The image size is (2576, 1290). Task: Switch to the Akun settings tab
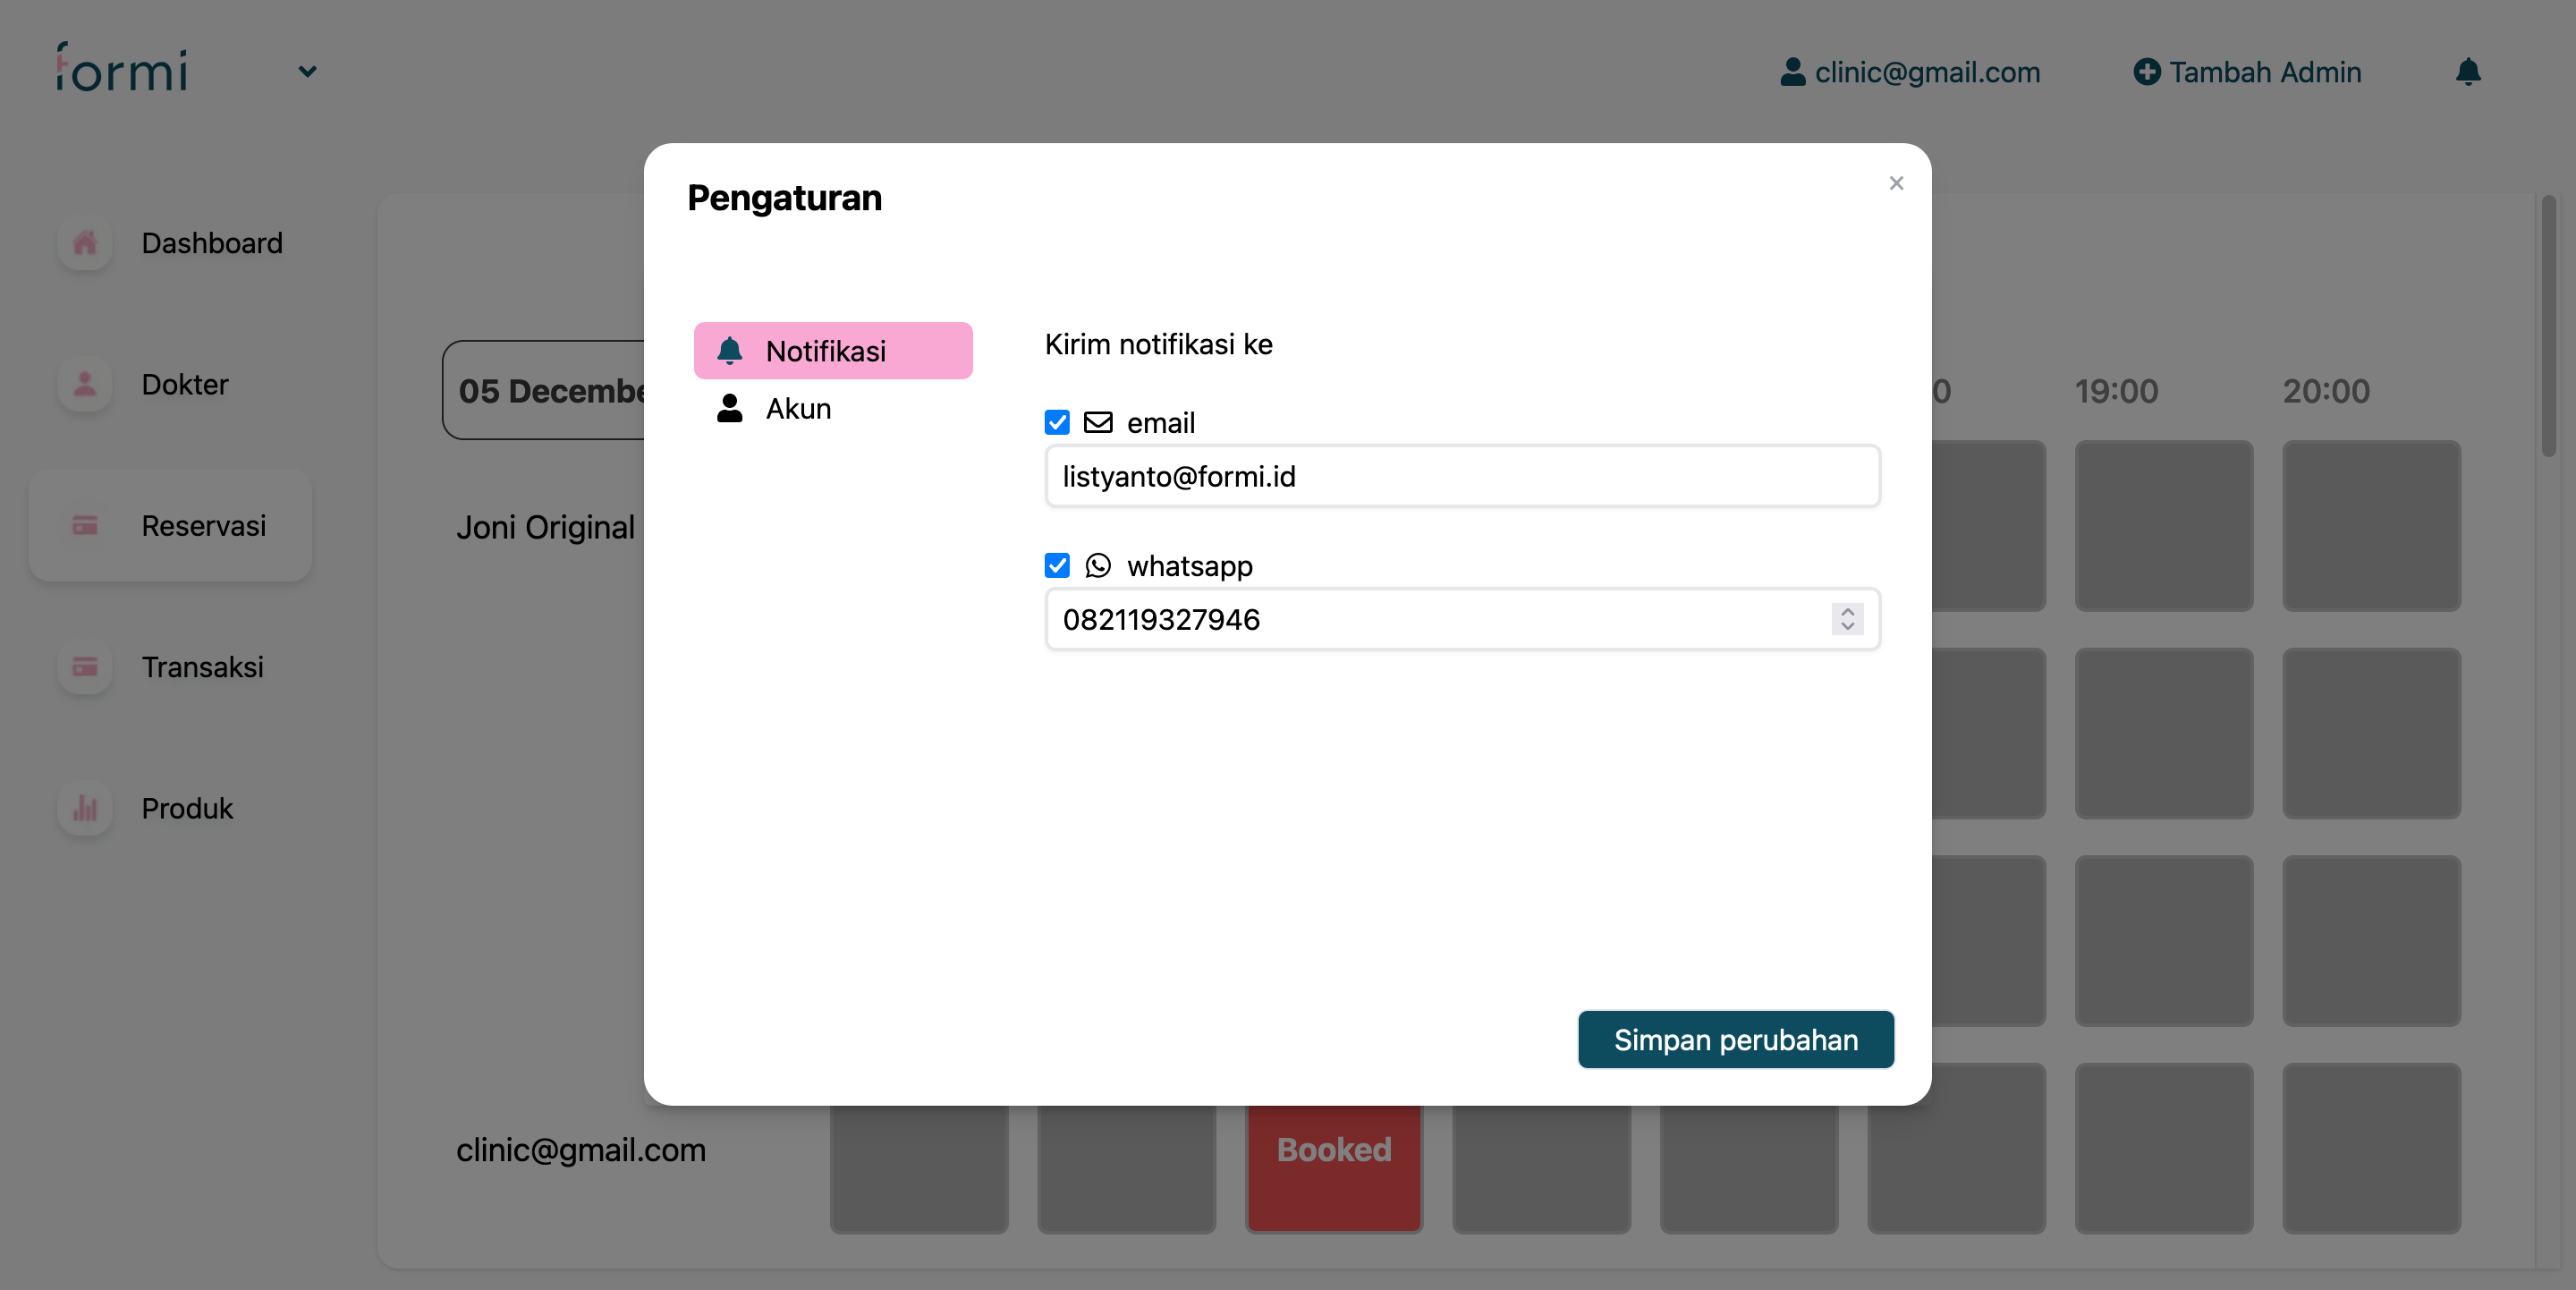click(797, 408)
